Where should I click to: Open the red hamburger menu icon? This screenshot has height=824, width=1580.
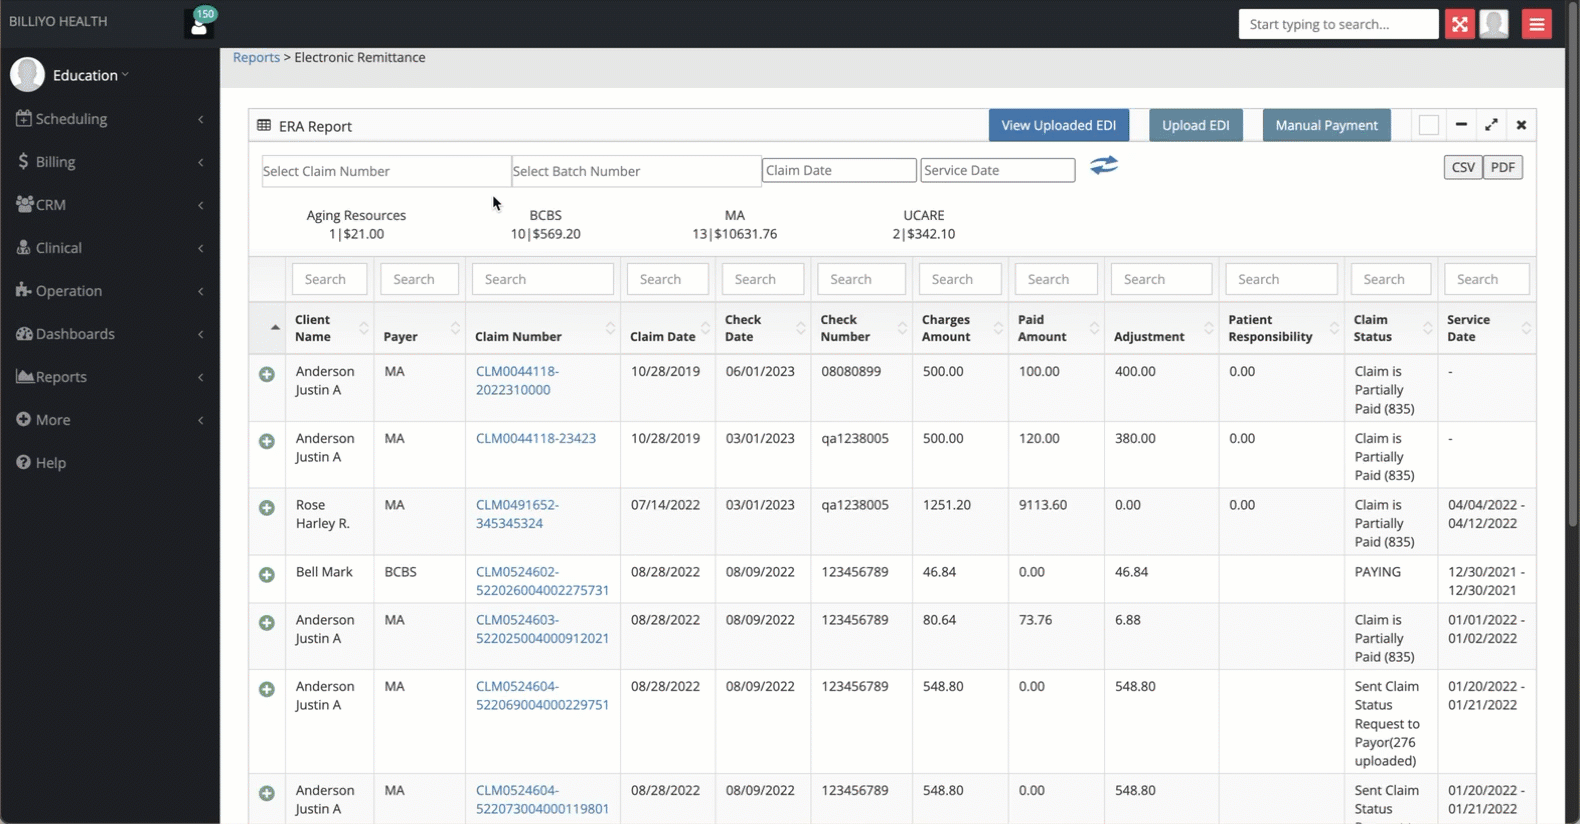pyautogui.click(x=1537, y=24)
